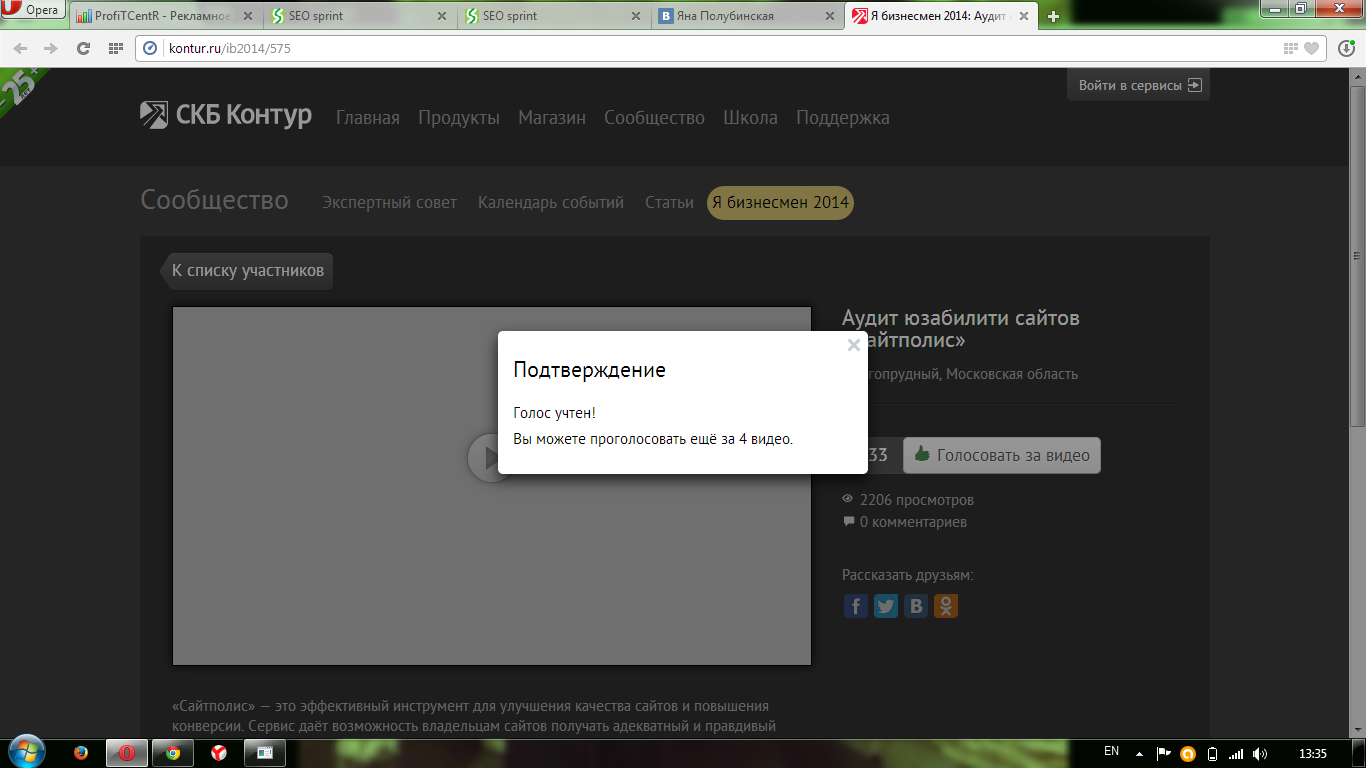Image resolution: width=1366 pixels, height=768 pixels.
Task: Open the Школа menu item
Action: click(x=750, y=118)
